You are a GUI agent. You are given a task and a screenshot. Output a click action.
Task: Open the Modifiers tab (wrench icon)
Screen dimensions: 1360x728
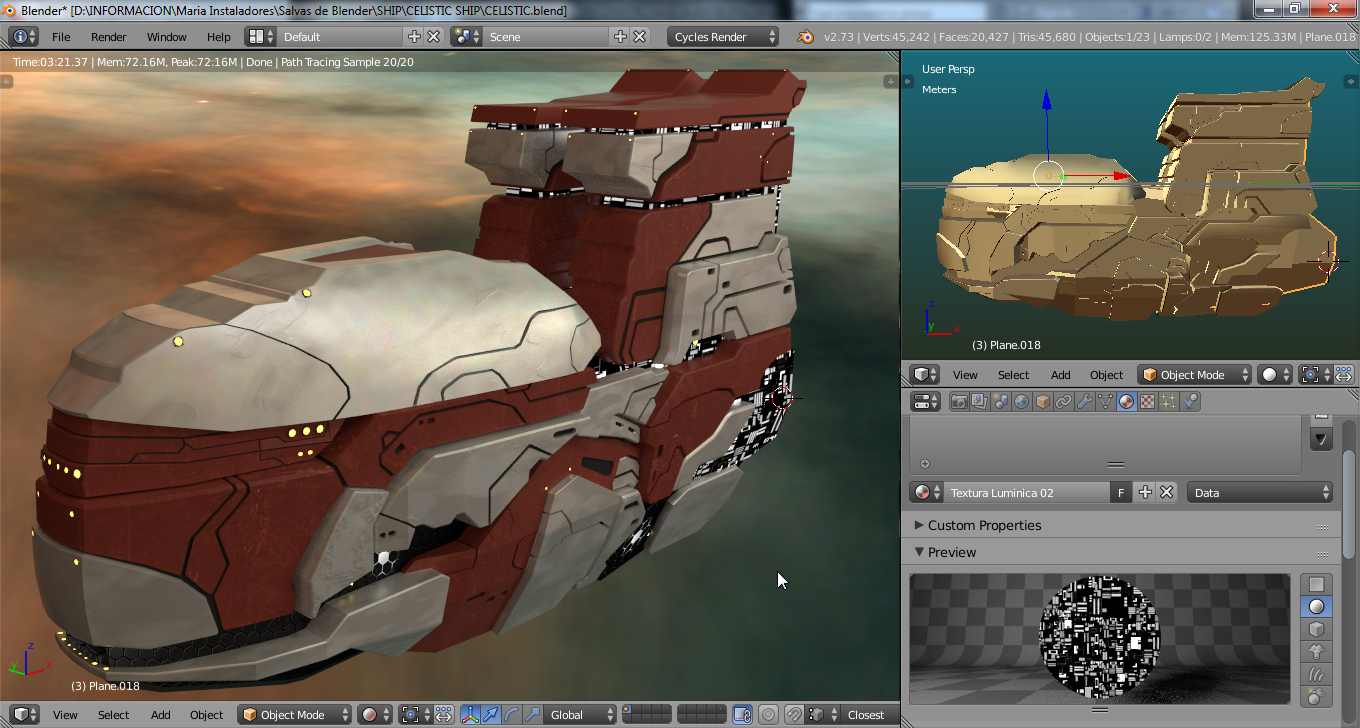coord(1085,402)
